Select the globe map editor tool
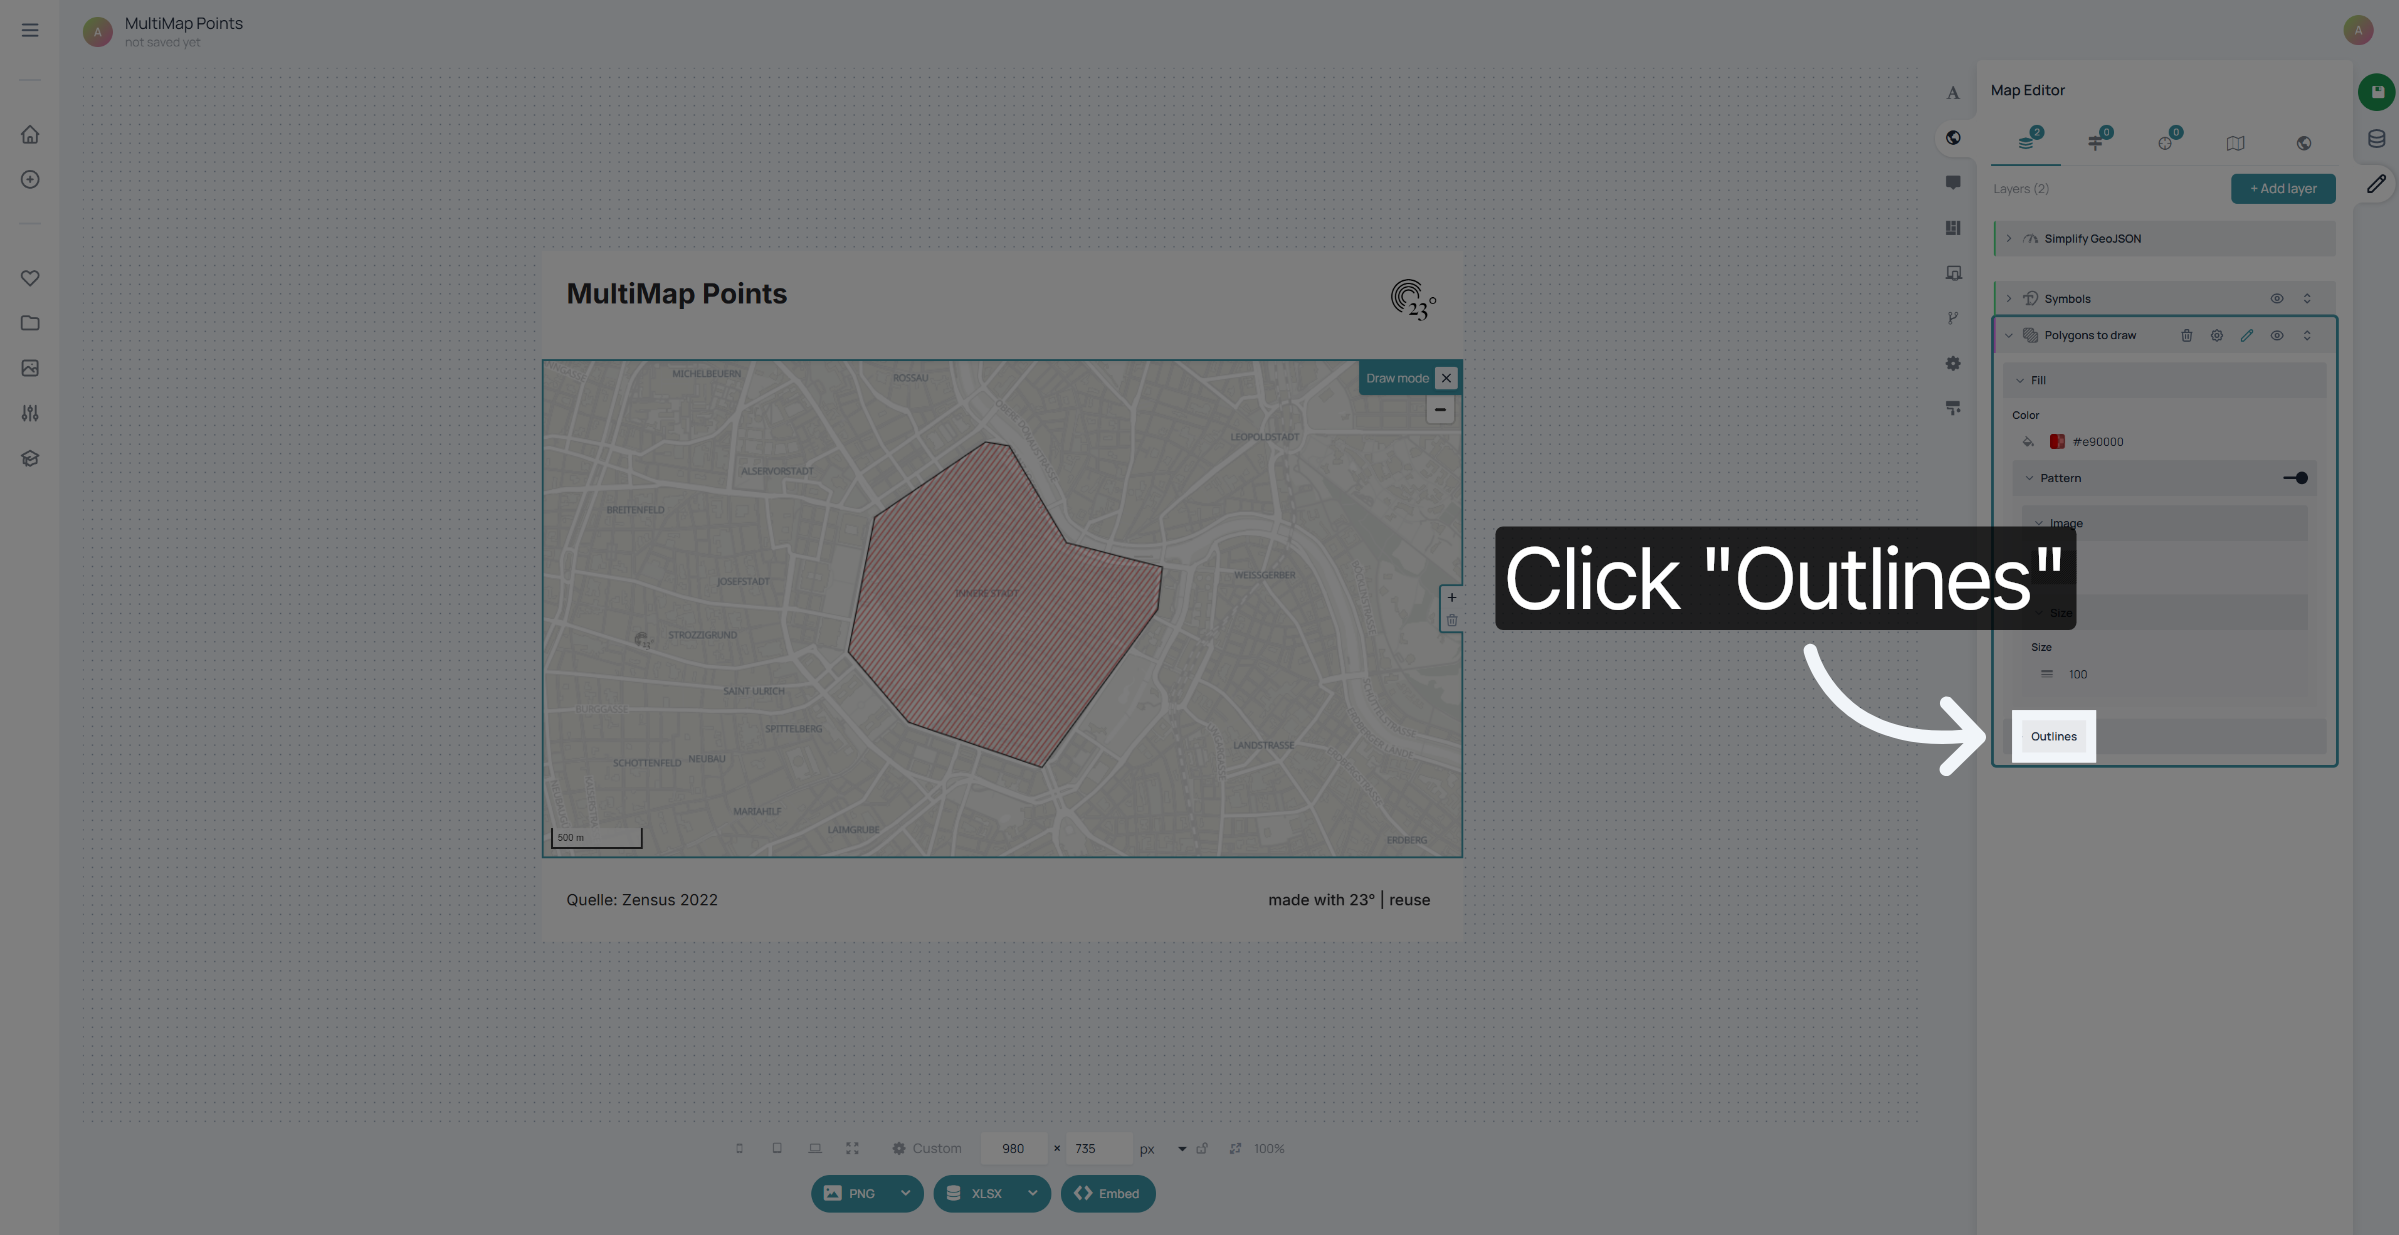Image resolution: width=2399 pixels, height=1235 pixels. coord(1953,138)
